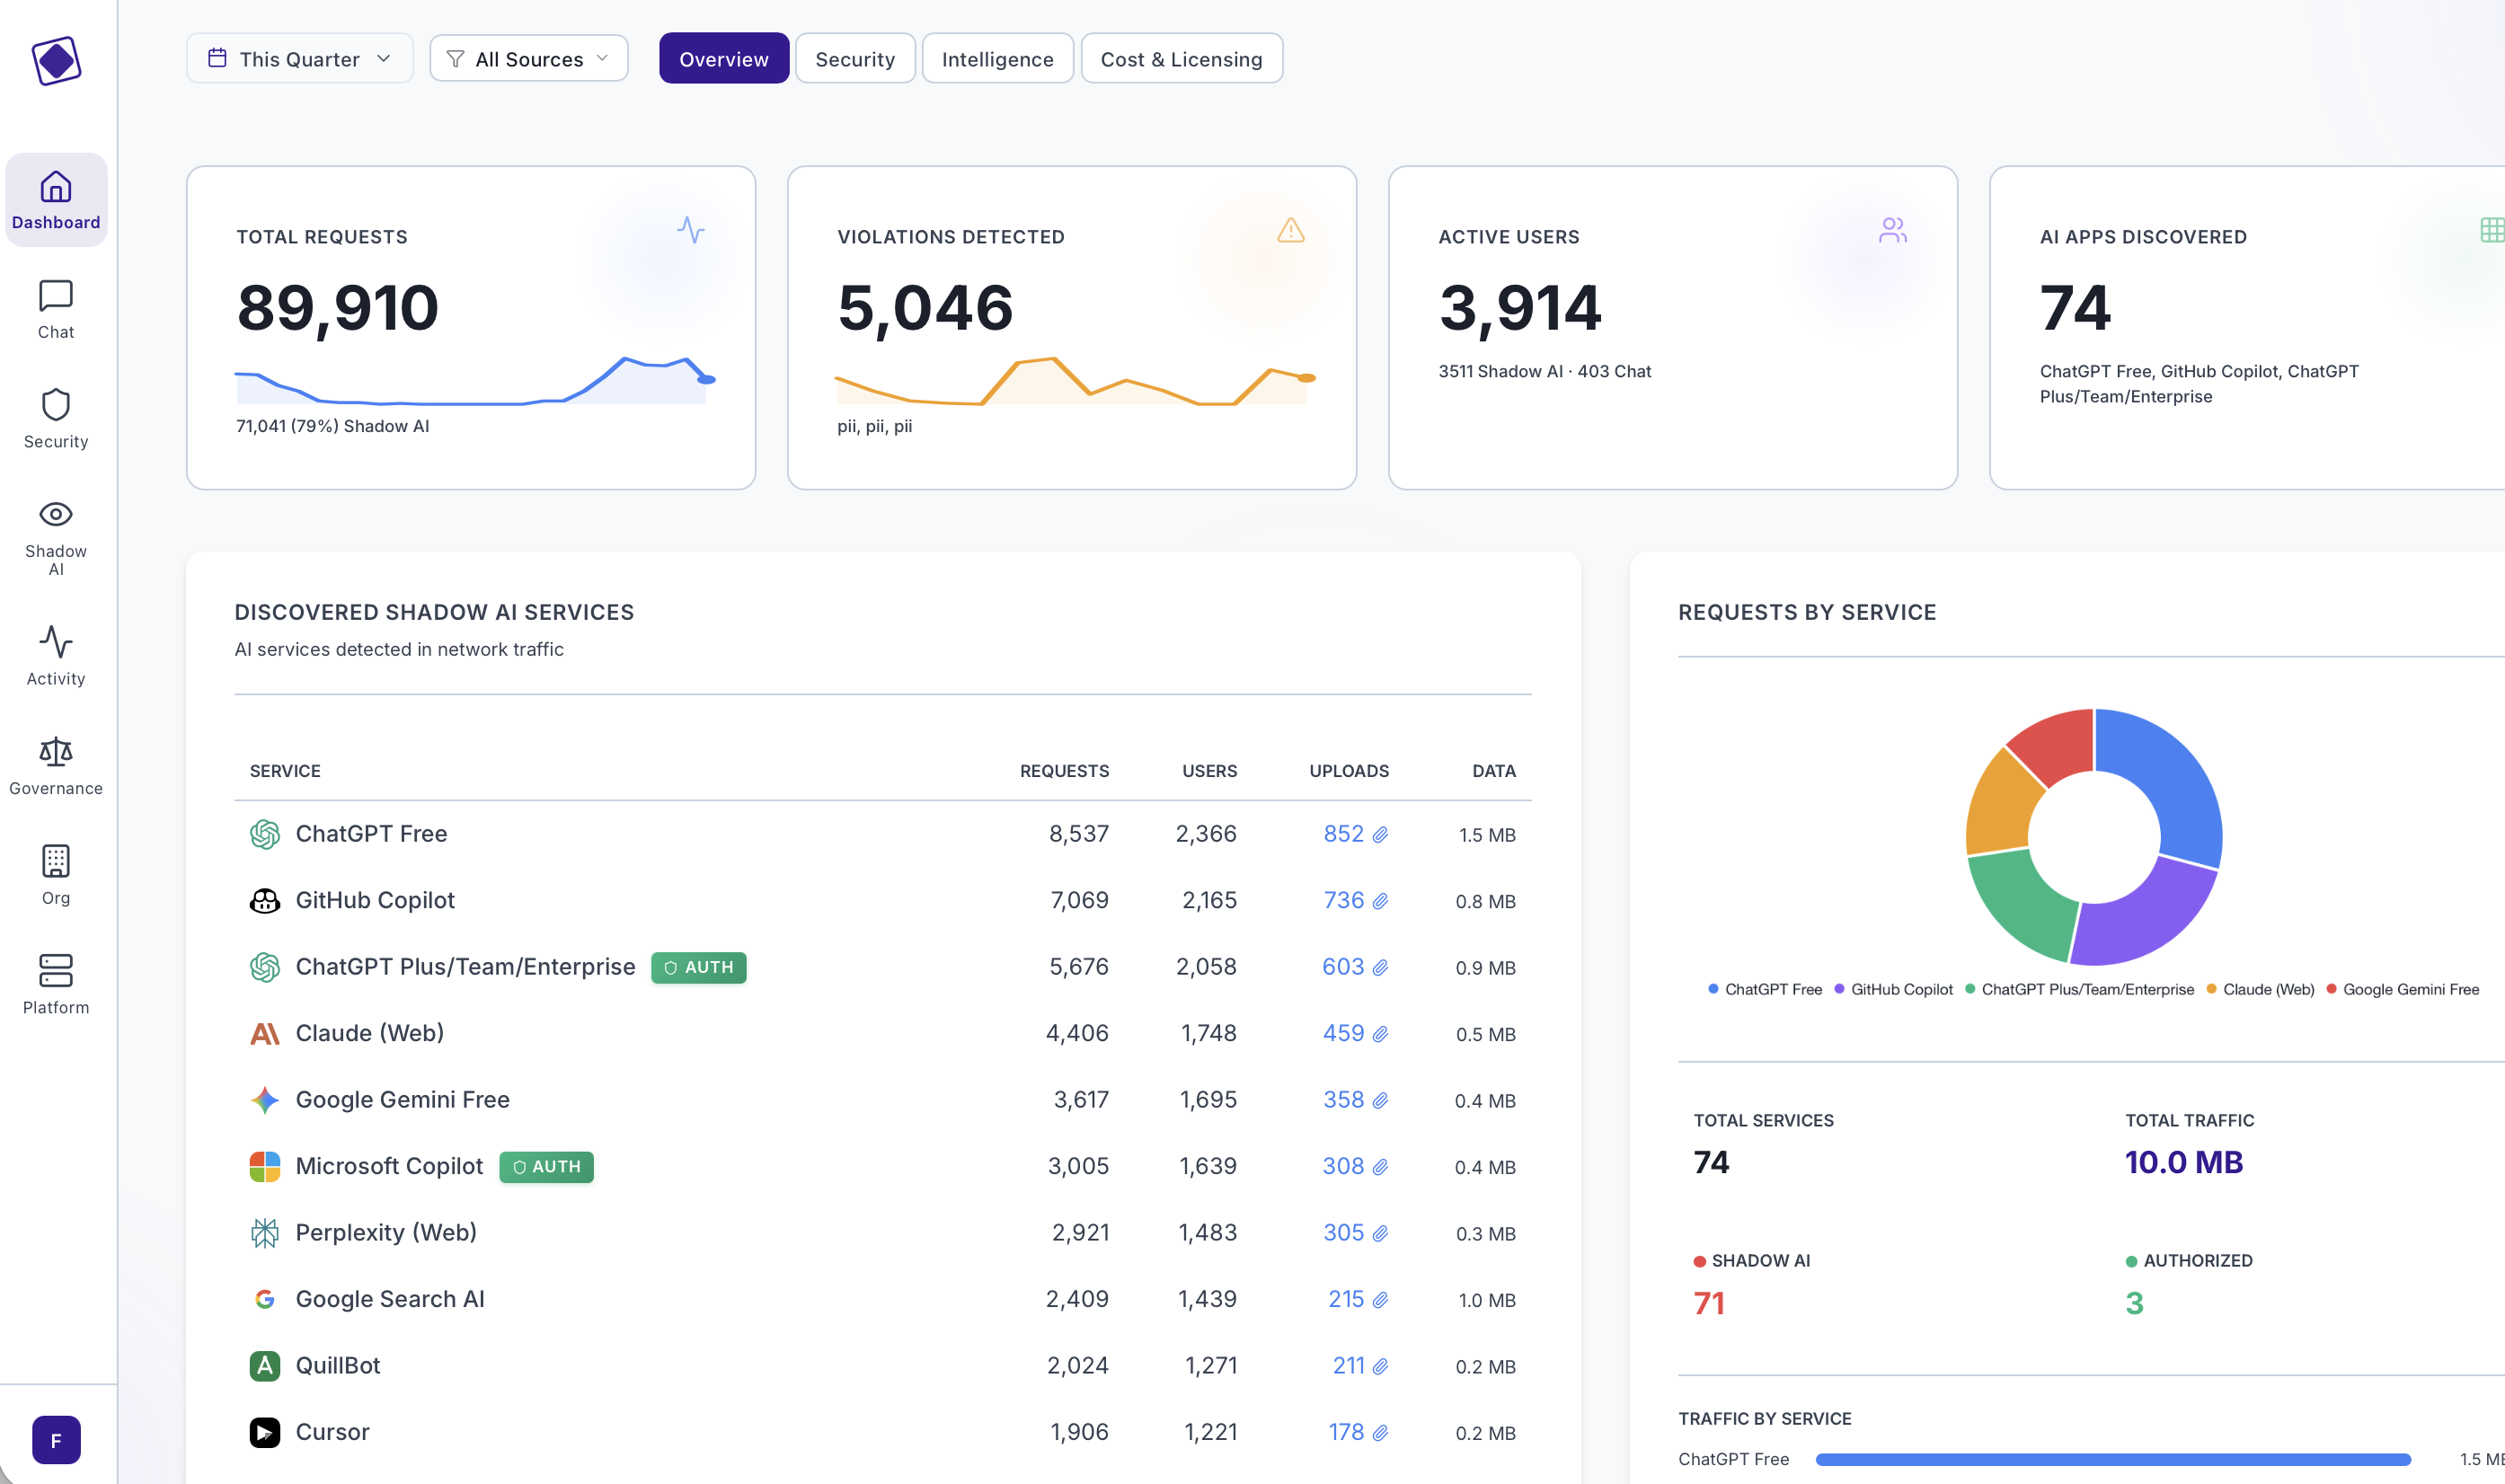Open Cursor 178 uploads link
The width and height of the screenshot is (2505, 1484).
tap(1358, 1432)
